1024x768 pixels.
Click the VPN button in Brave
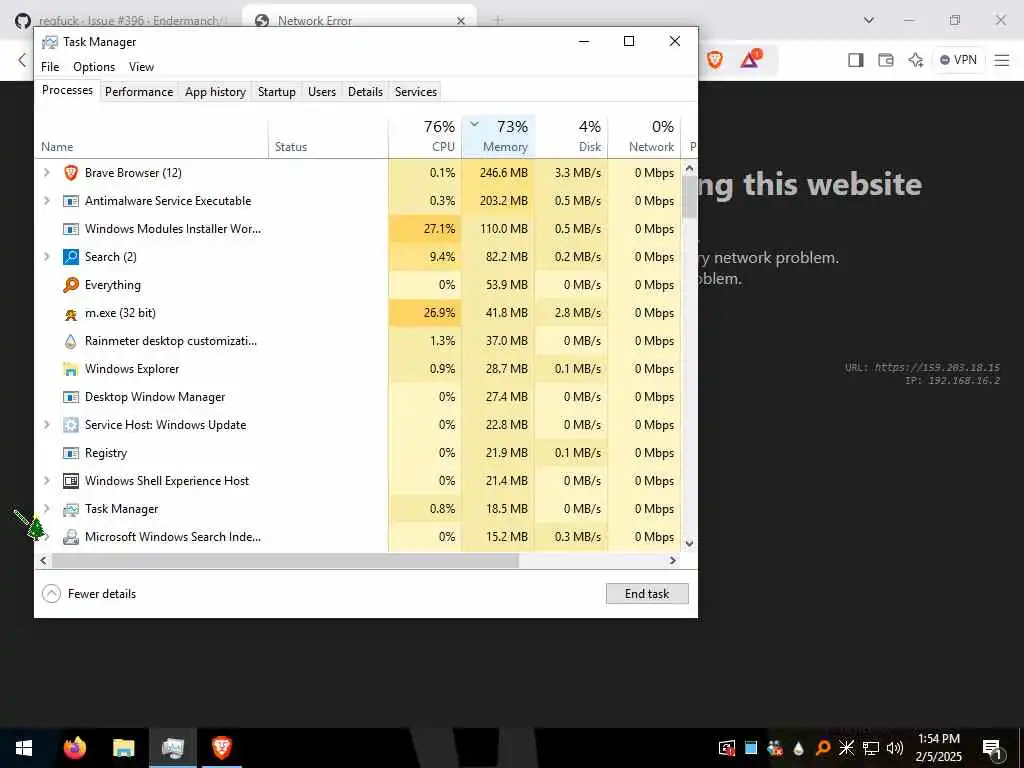pos(958,60)
